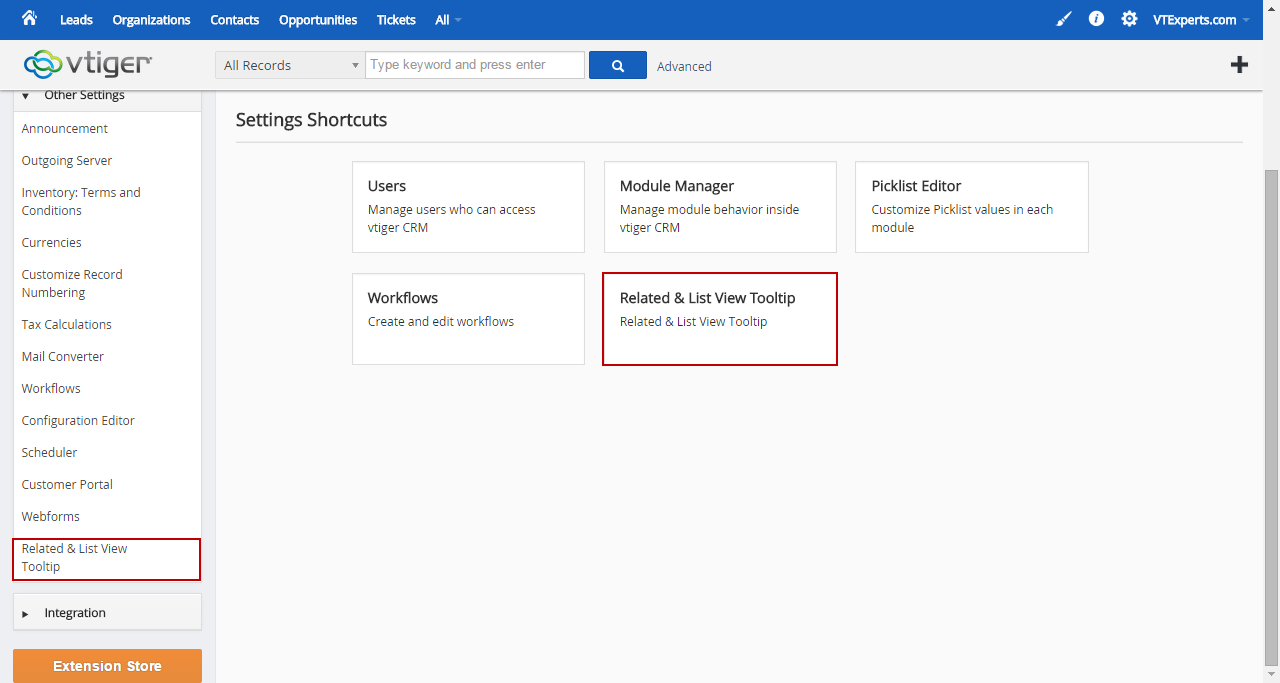Collapse the Other Settings section

tap(107, 97)
